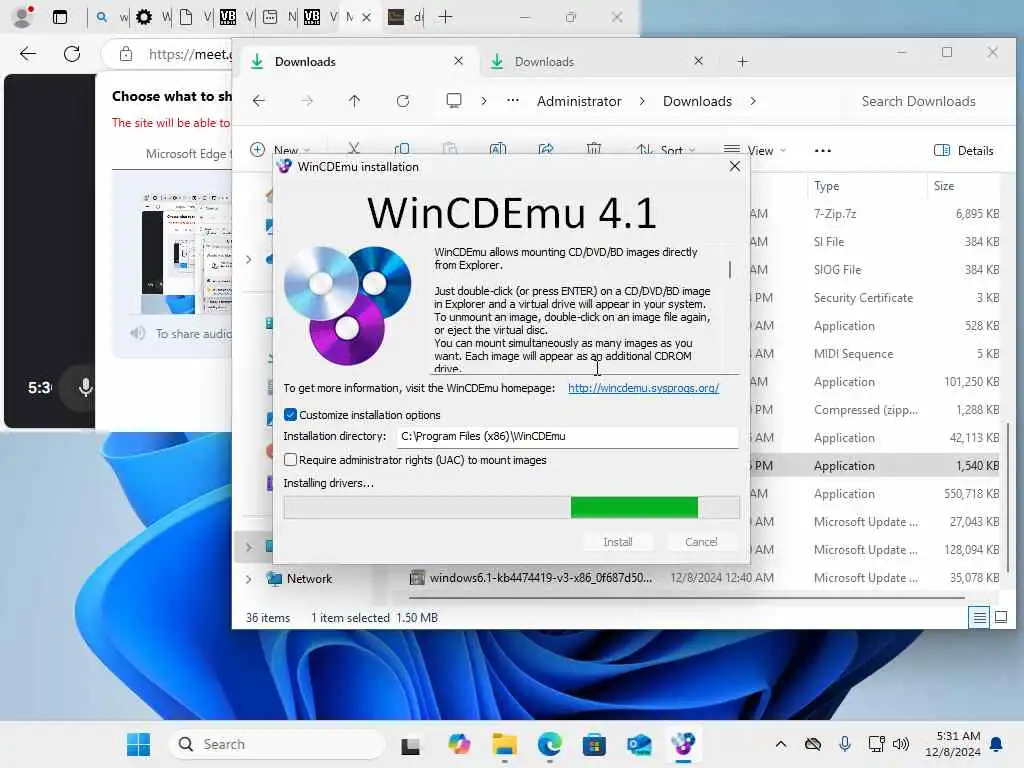The image size is (1024, 768).
Task: Close the first Downloads tab
Action: [458, 61]
